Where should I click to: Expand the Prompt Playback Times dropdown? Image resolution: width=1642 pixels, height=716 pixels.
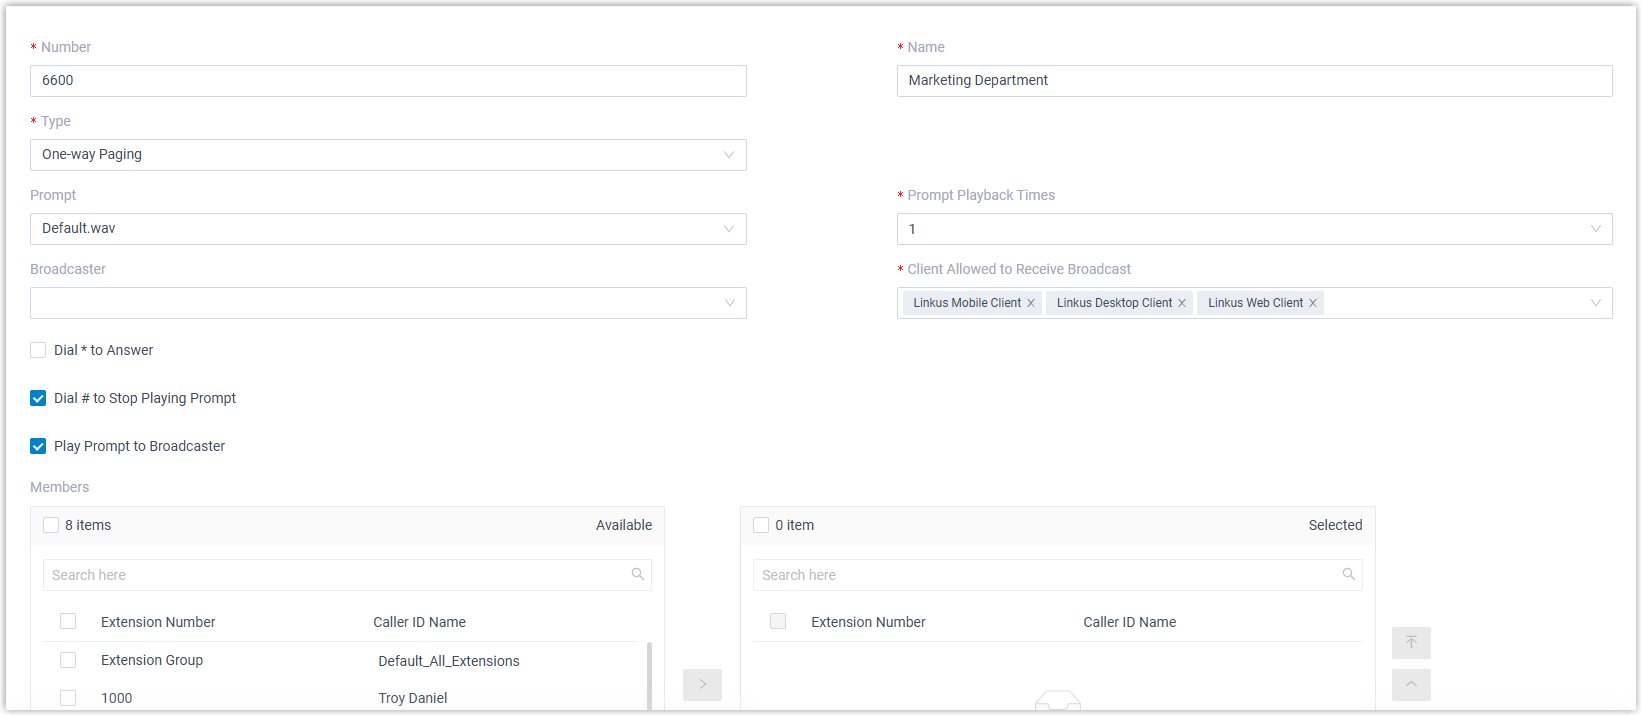pos(1254,229)
